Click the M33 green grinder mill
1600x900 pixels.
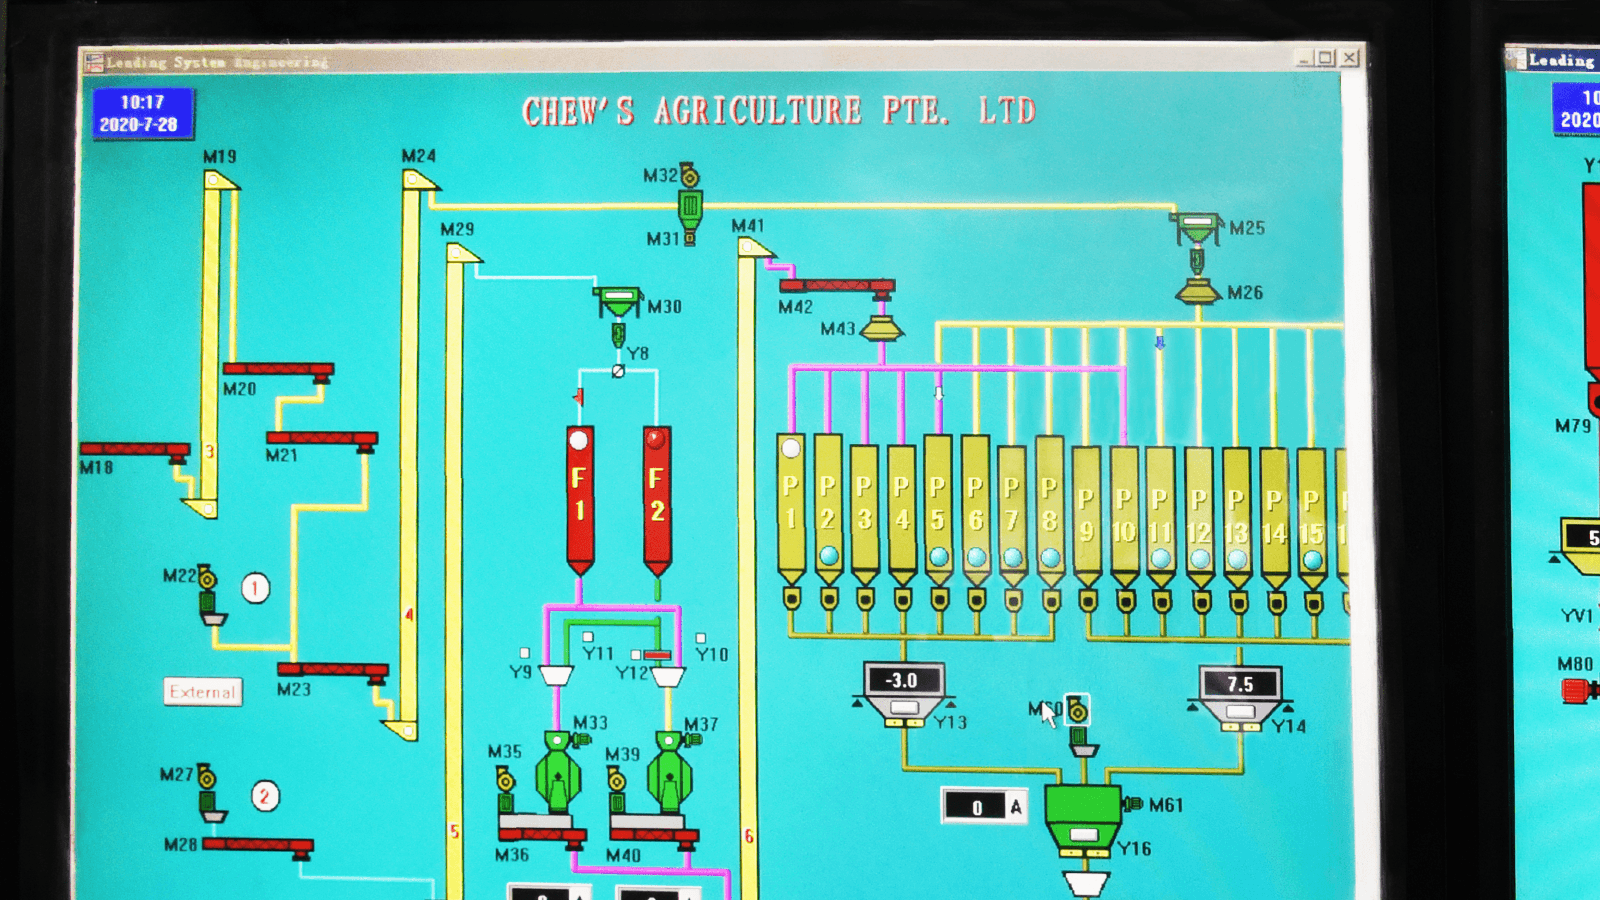tap(557, 772)
